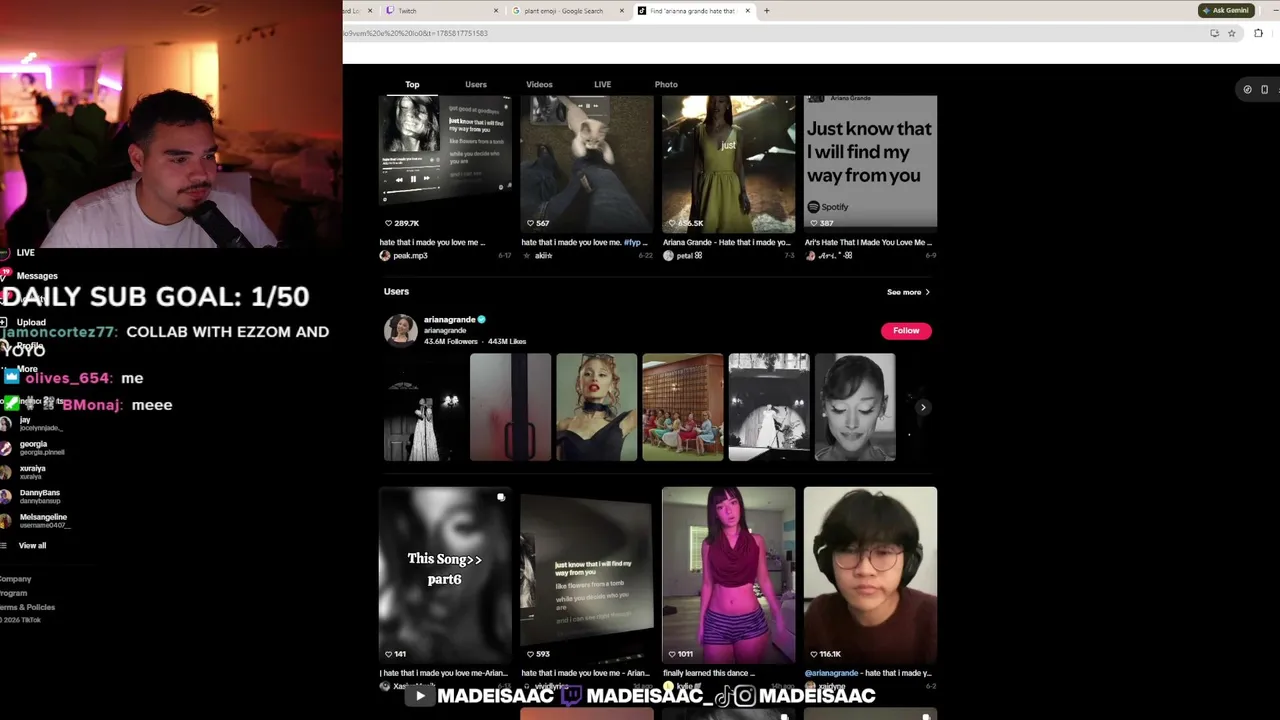
Task: Open the petal creator profile
Action: pyautogui.click(x=690, y=256)
